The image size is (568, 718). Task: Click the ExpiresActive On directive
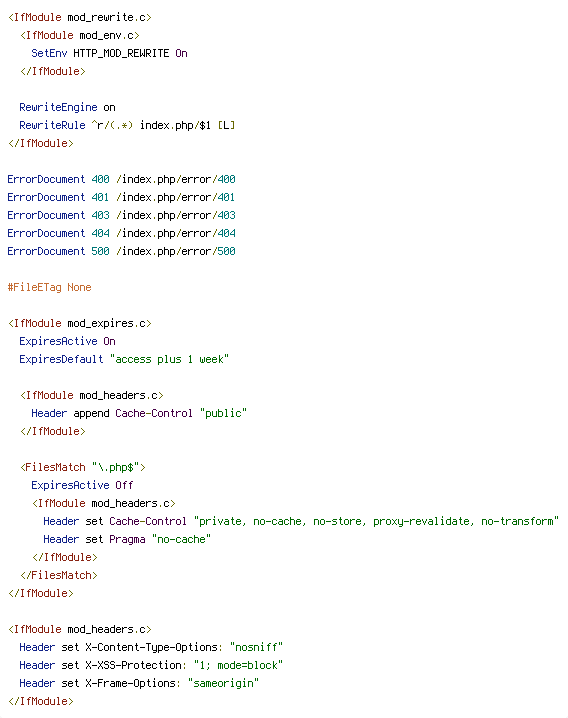click(x=67, y=341)
